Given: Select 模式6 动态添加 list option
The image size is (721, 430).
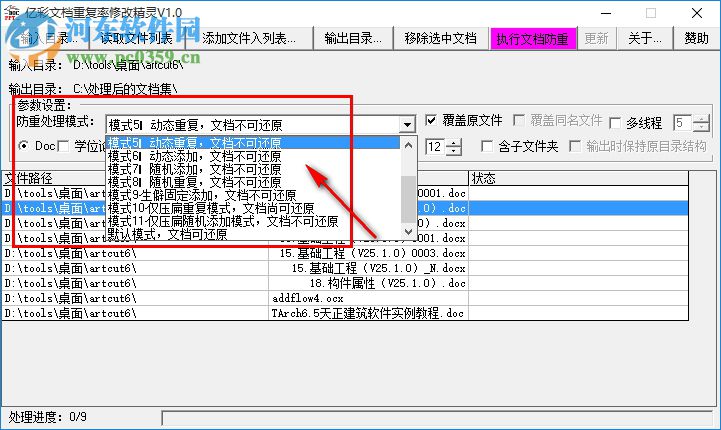Looking at the screenshot, I should point(252,156).
